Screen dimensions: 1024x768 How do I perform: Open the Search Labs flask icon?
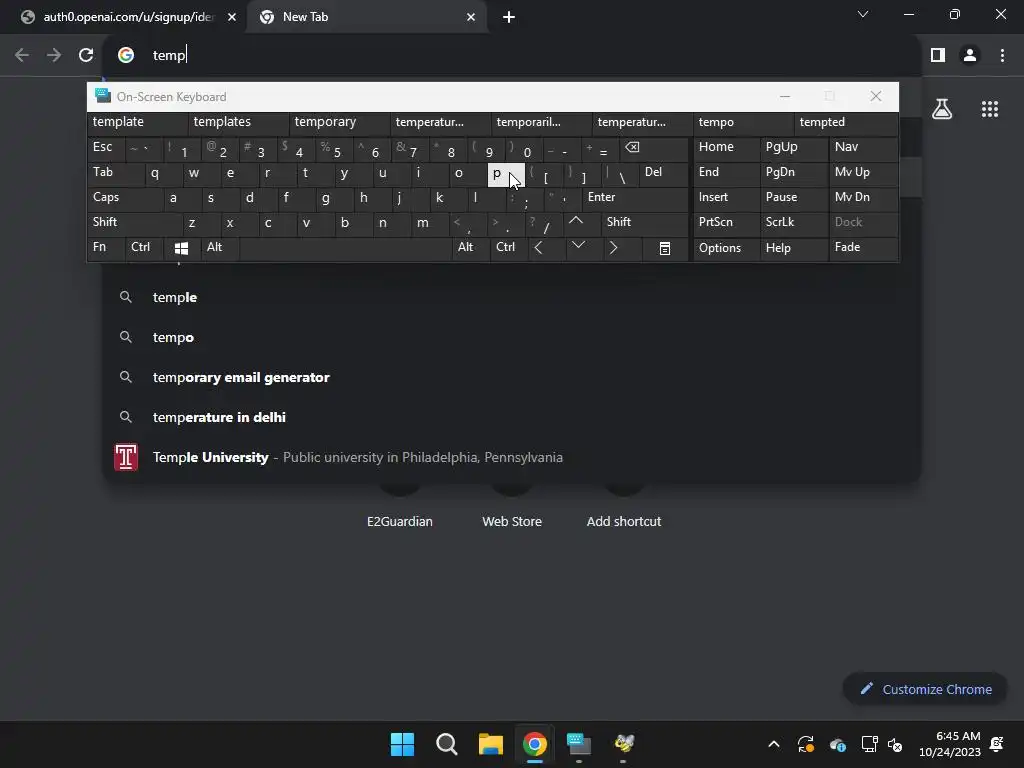coord(942,109)
